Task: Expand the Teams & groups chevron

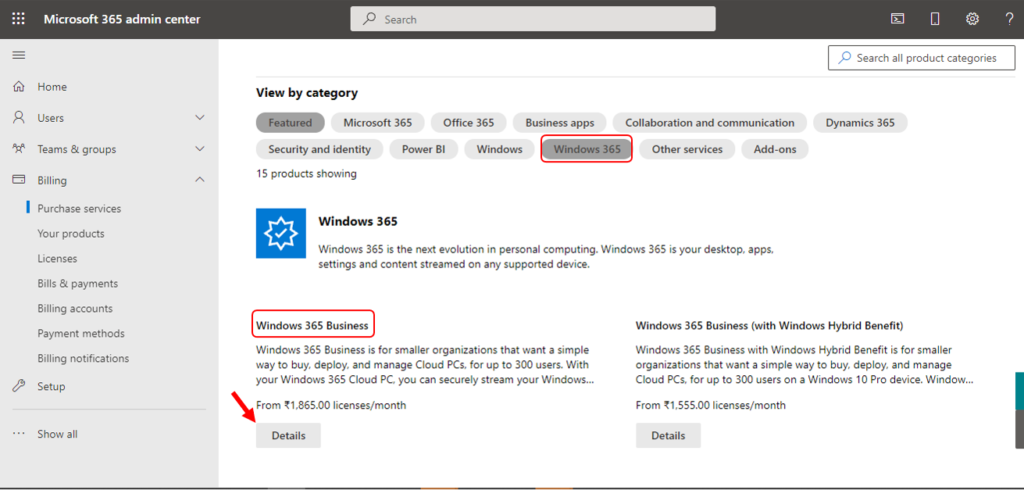Action: pyautogui.click(x=200, y=149)
